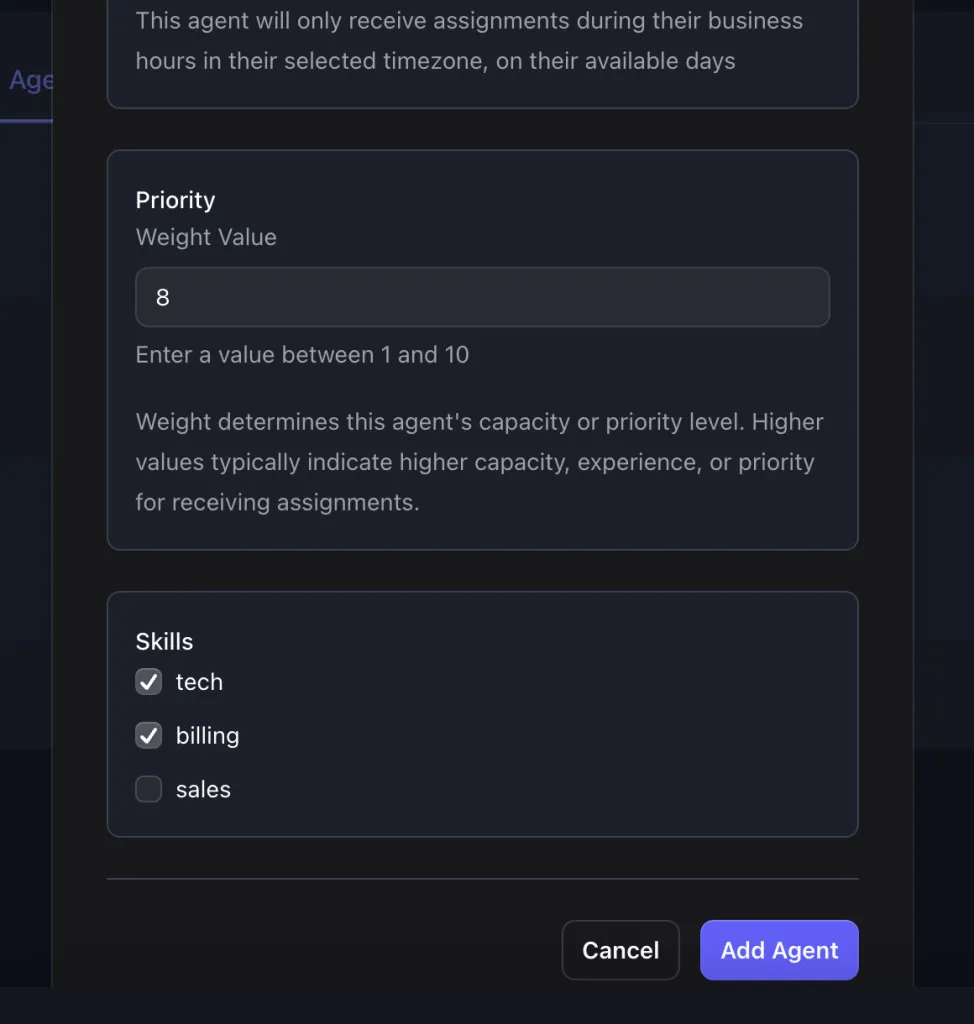Click the Priority section heading

pyautogui.click(x=175, y=200)
